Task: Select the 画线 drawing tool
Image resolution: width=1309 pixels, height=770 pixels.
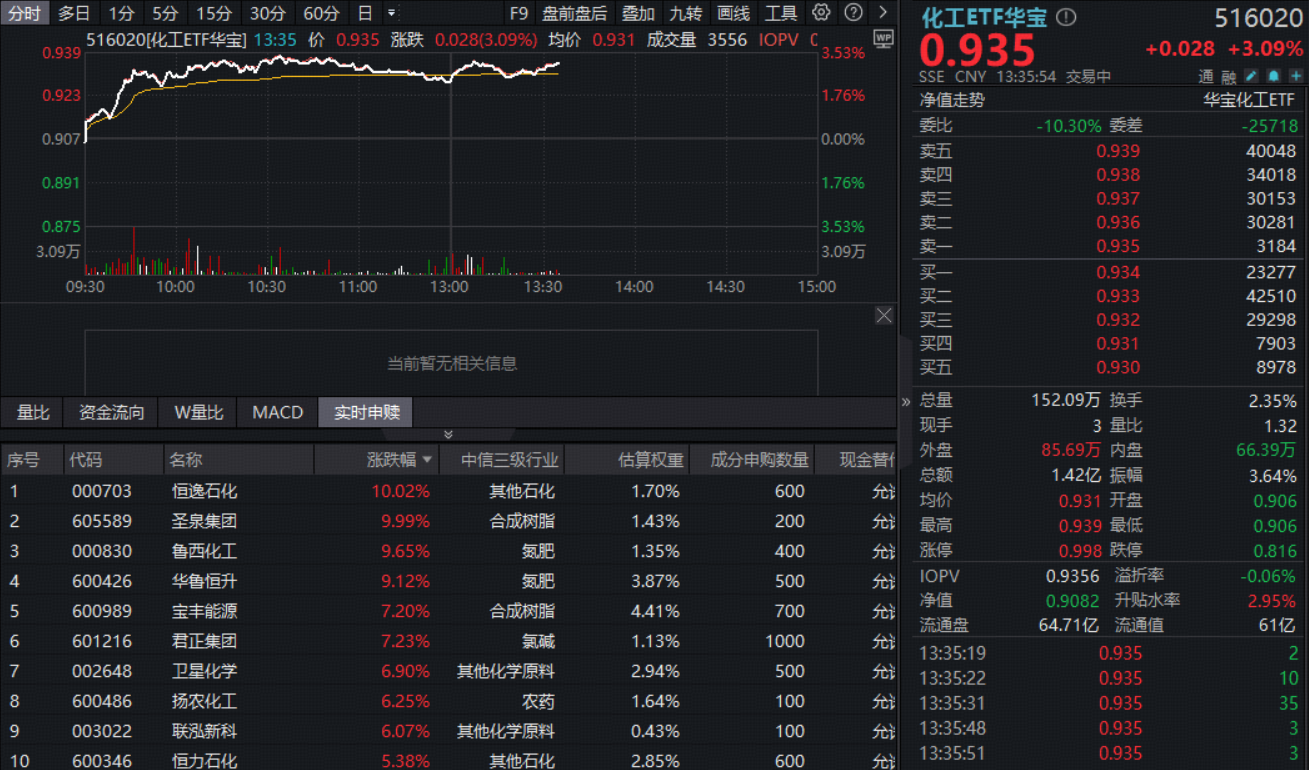Action: click(734, 14)
